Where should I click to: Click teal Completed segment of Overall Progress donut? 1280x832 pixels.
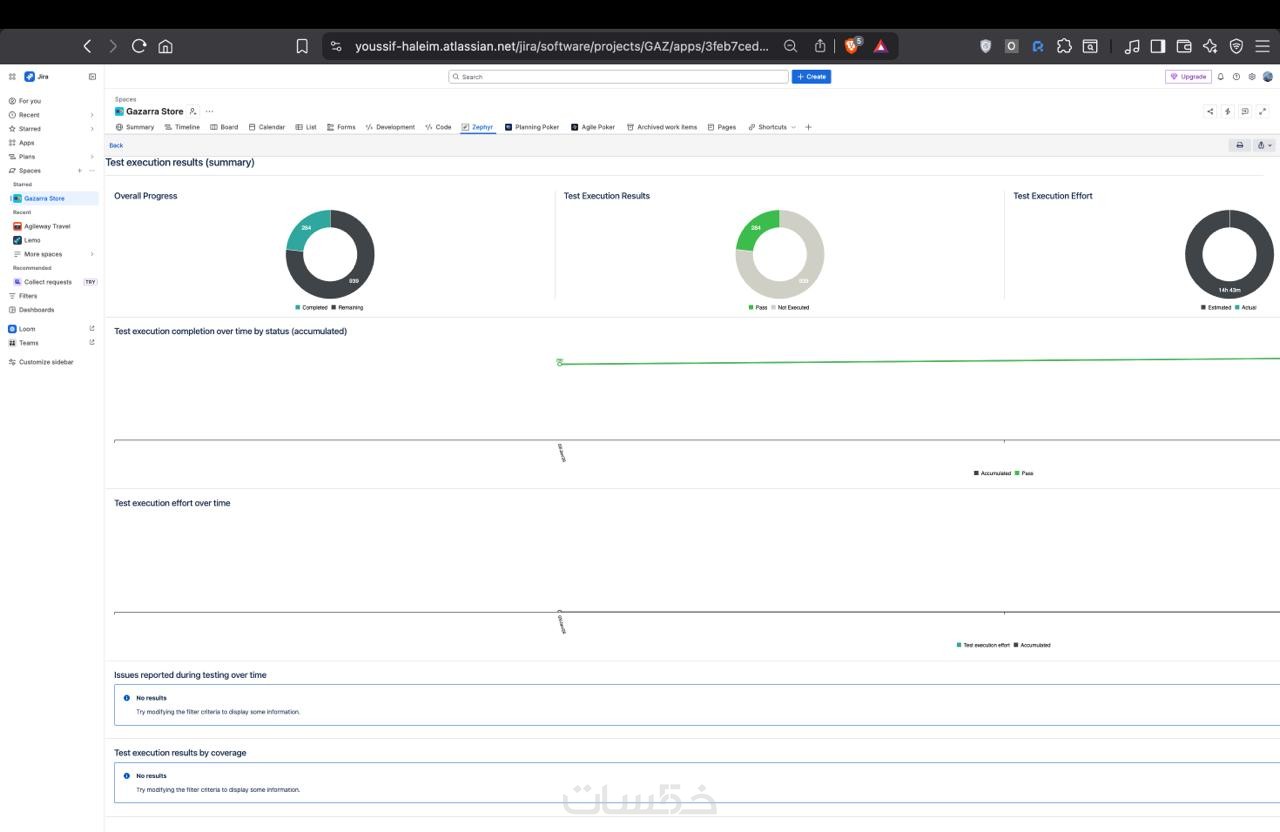pyautogui.click(x=309, y=228)
